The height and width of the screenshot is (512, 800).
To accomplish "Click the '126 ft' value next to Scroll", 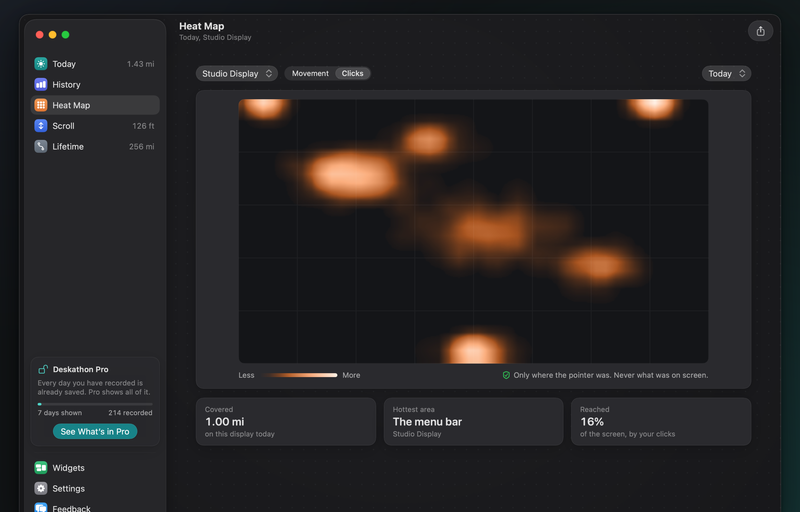I will (x=143, y=126).
